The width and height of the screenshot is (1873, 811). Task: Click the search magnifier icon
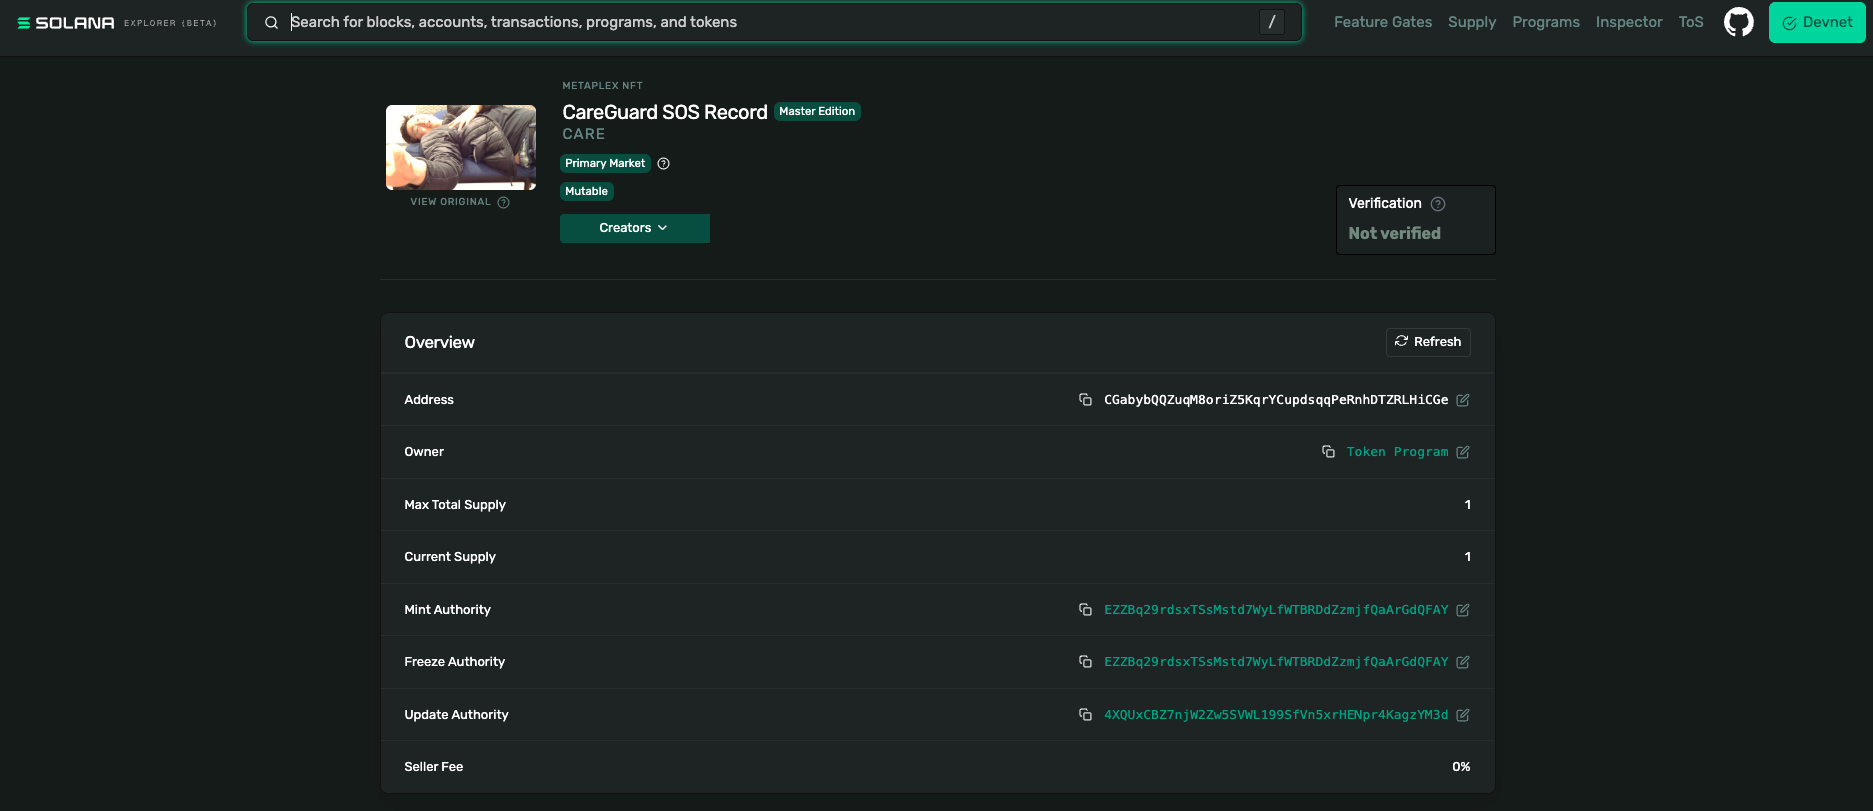(x=271, y=22)
